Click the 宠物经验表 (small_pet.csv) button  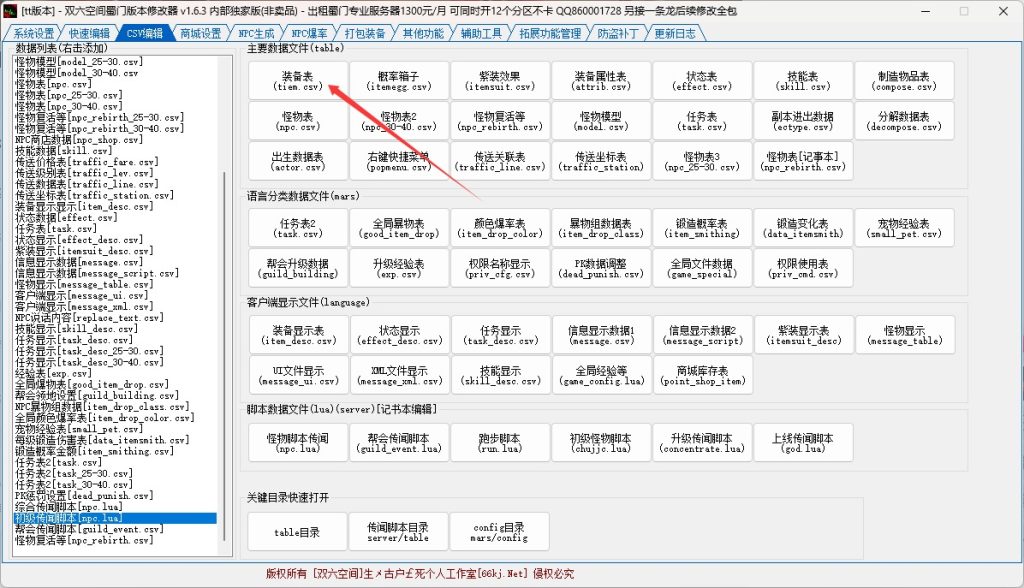pyautogui.click(x=904, y=228)
